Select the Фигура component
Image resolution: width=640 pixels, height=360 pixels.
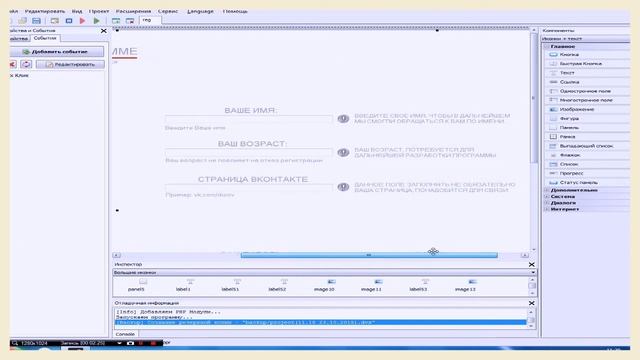(587, 118)
